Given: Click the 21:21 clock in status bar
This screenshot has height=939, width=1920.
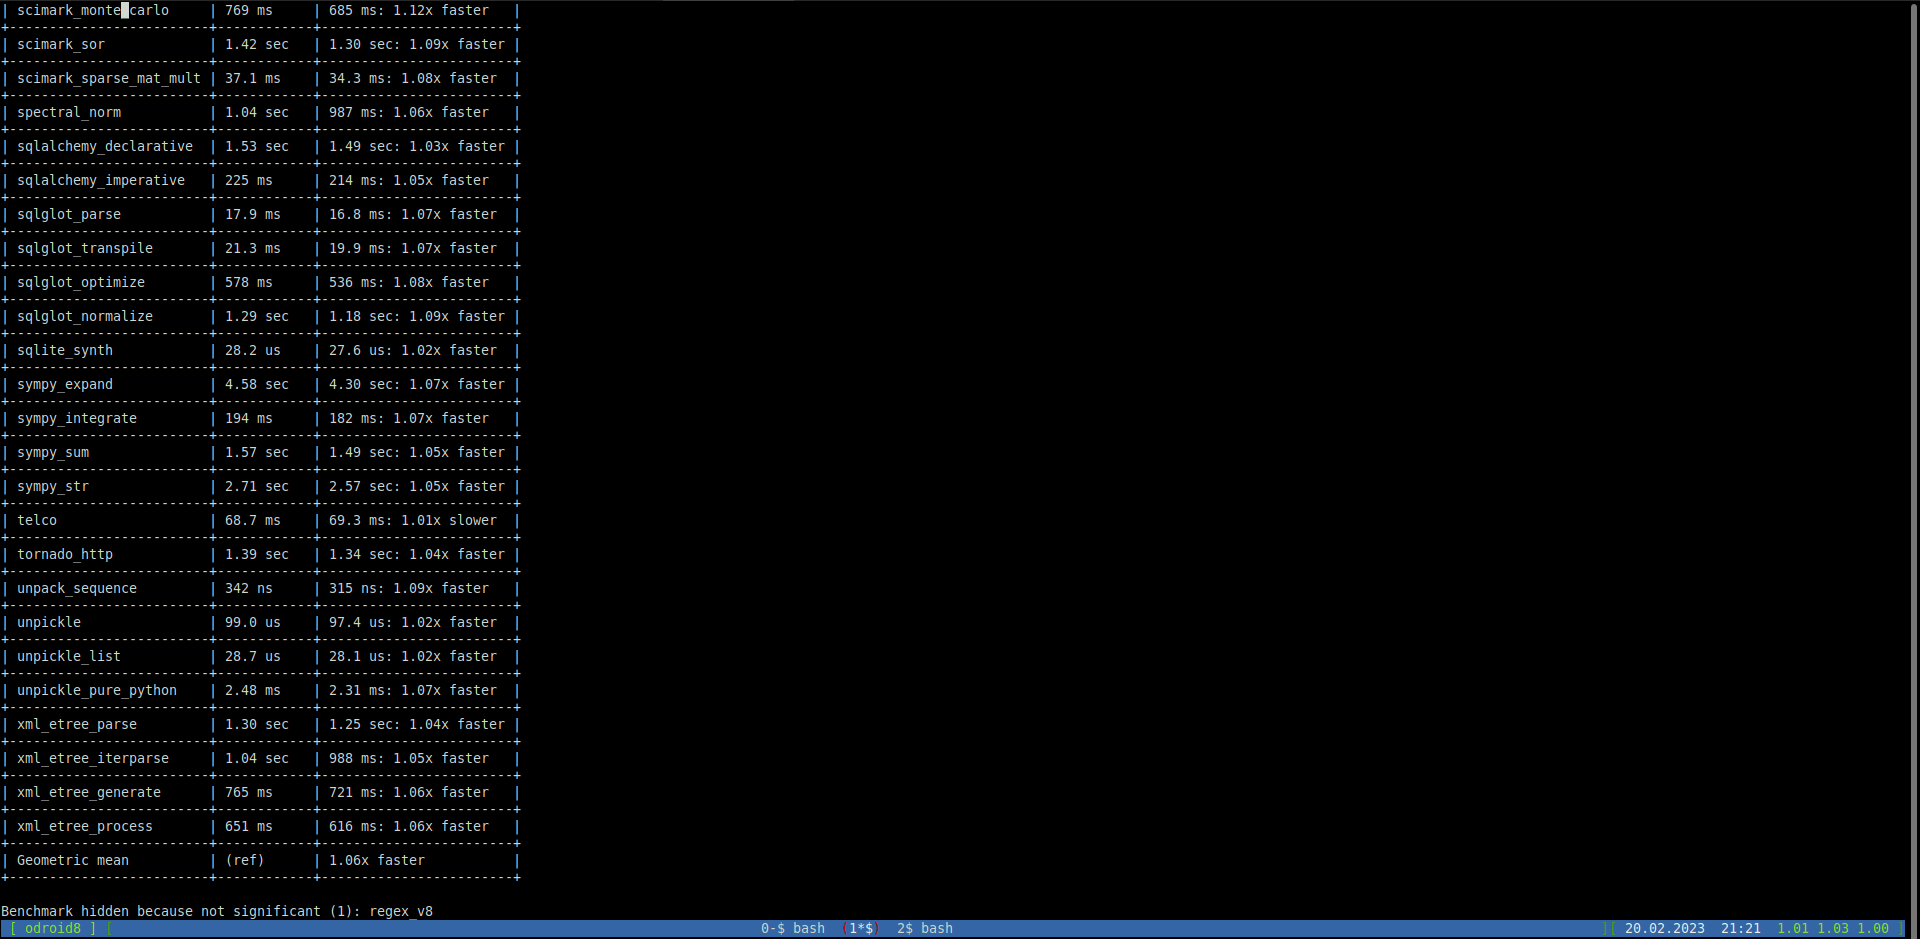Looking at the screenshot, I should click(1741, 929).
